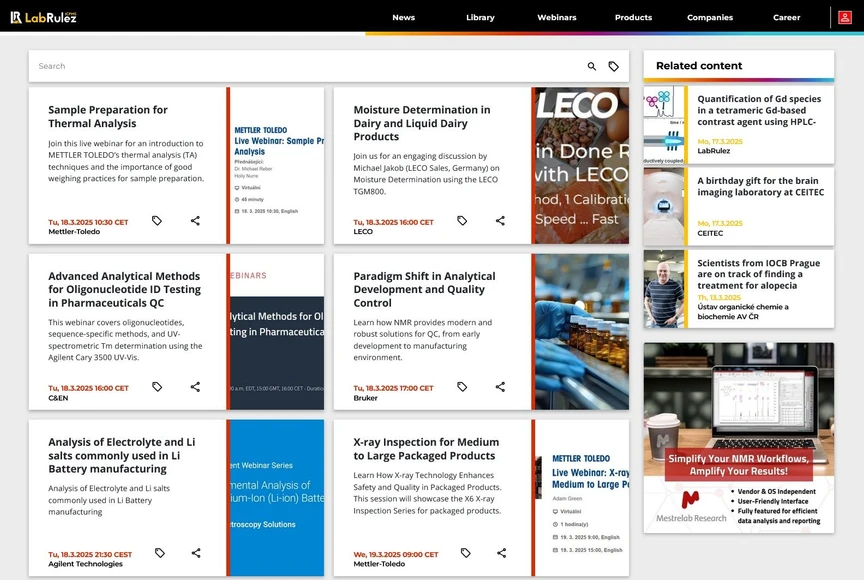
Task: Open 'Moisture Determination in Dairy and Liquid Dairy Products'
Action: (x=422, y=123)
